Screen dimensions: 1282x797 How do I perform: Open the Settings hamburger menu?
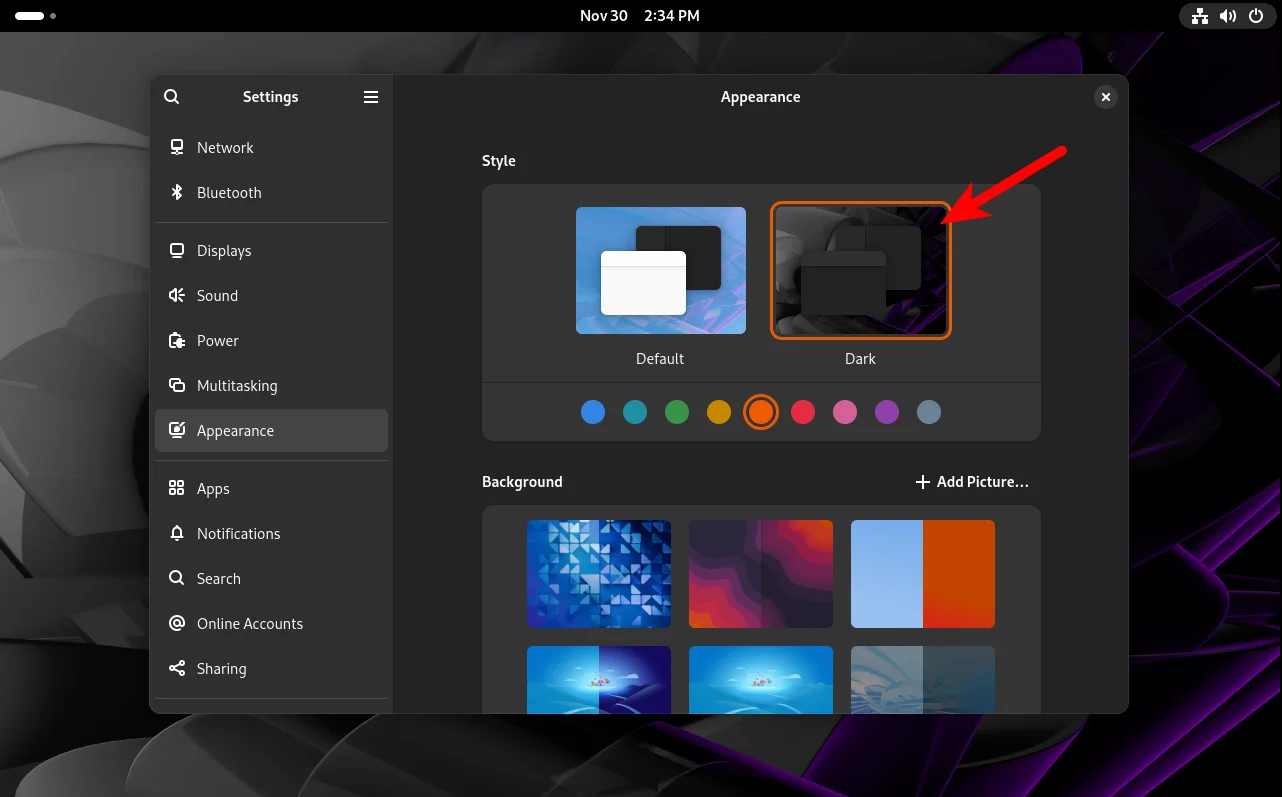click(371, 97)
